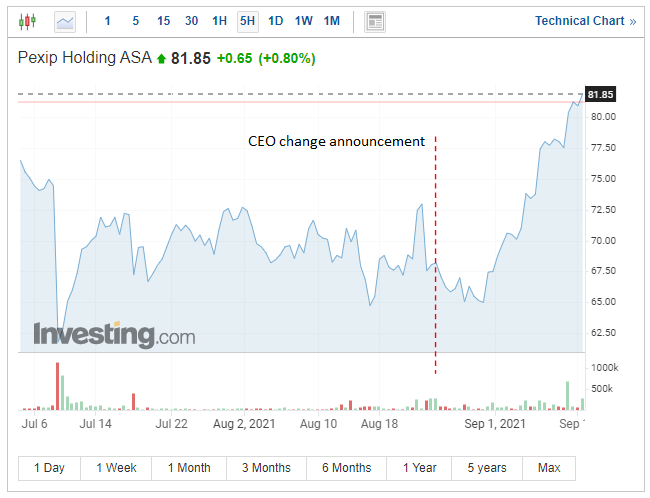Viewport: 650px width, 498px height.
Task: Click the 1000k volume axis label
Action: click(x=604, y=368)
